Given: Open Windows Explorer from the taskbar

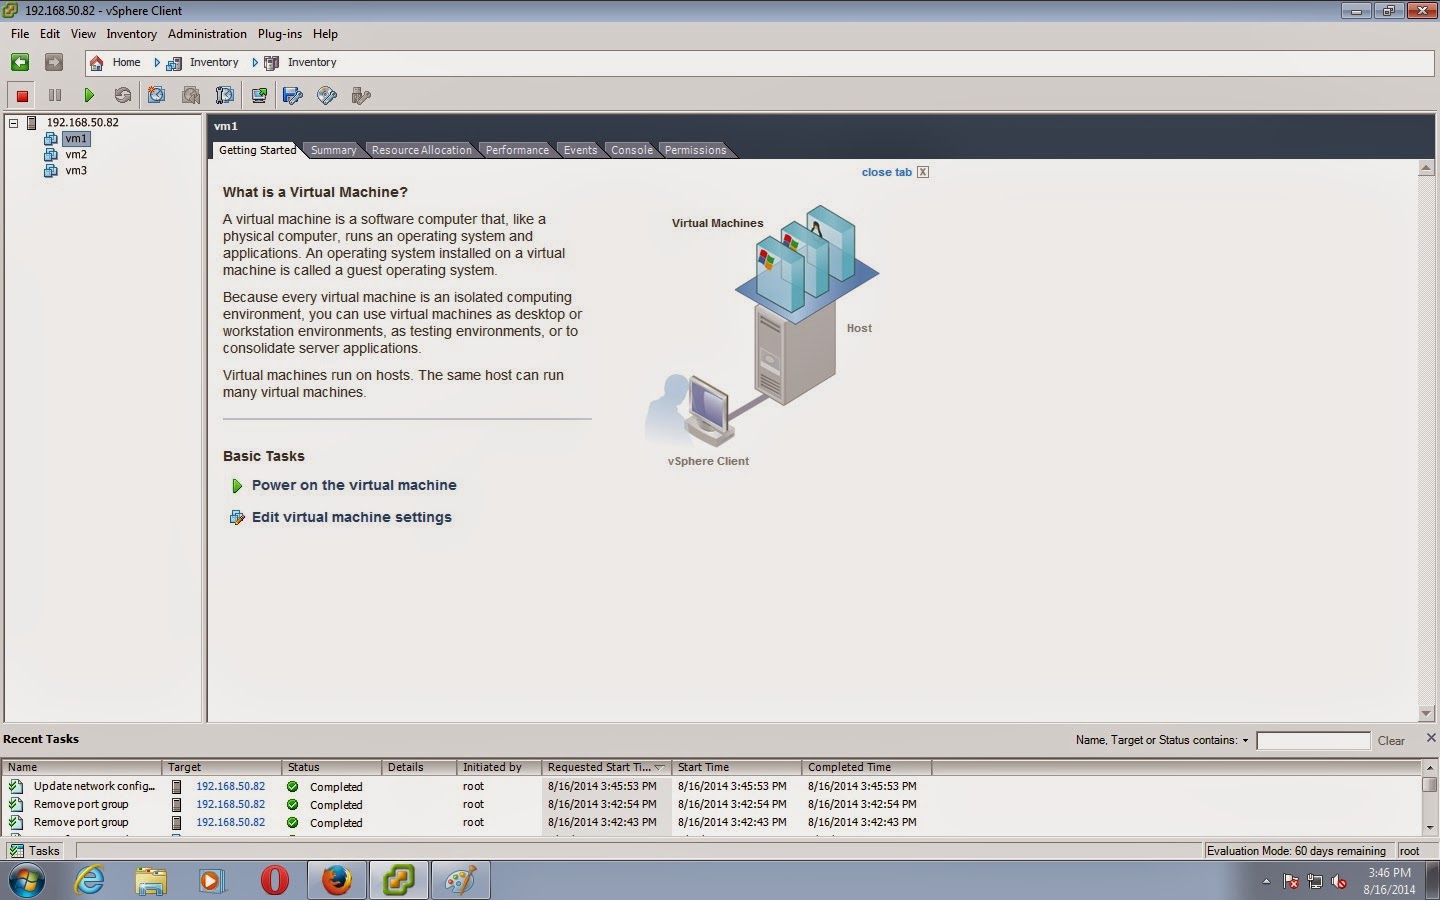Looking at the screenshot, I should tap(151, 881).
